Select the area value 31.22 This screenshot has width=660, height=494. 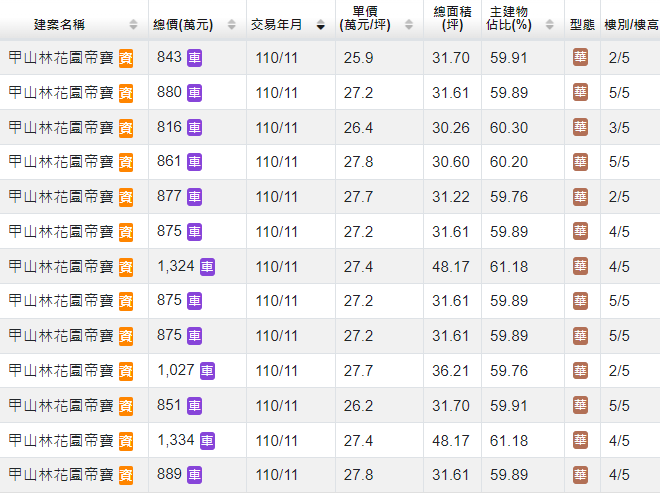pyautogui.click(x=450, y=197)
